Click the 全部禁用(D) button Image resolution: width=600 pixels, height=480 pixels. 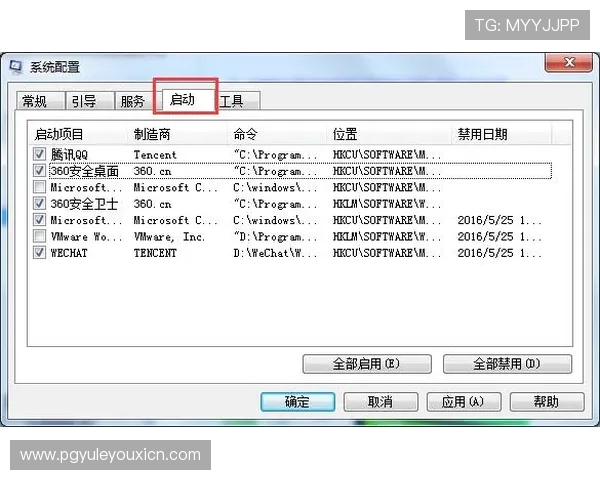(507, 364)
